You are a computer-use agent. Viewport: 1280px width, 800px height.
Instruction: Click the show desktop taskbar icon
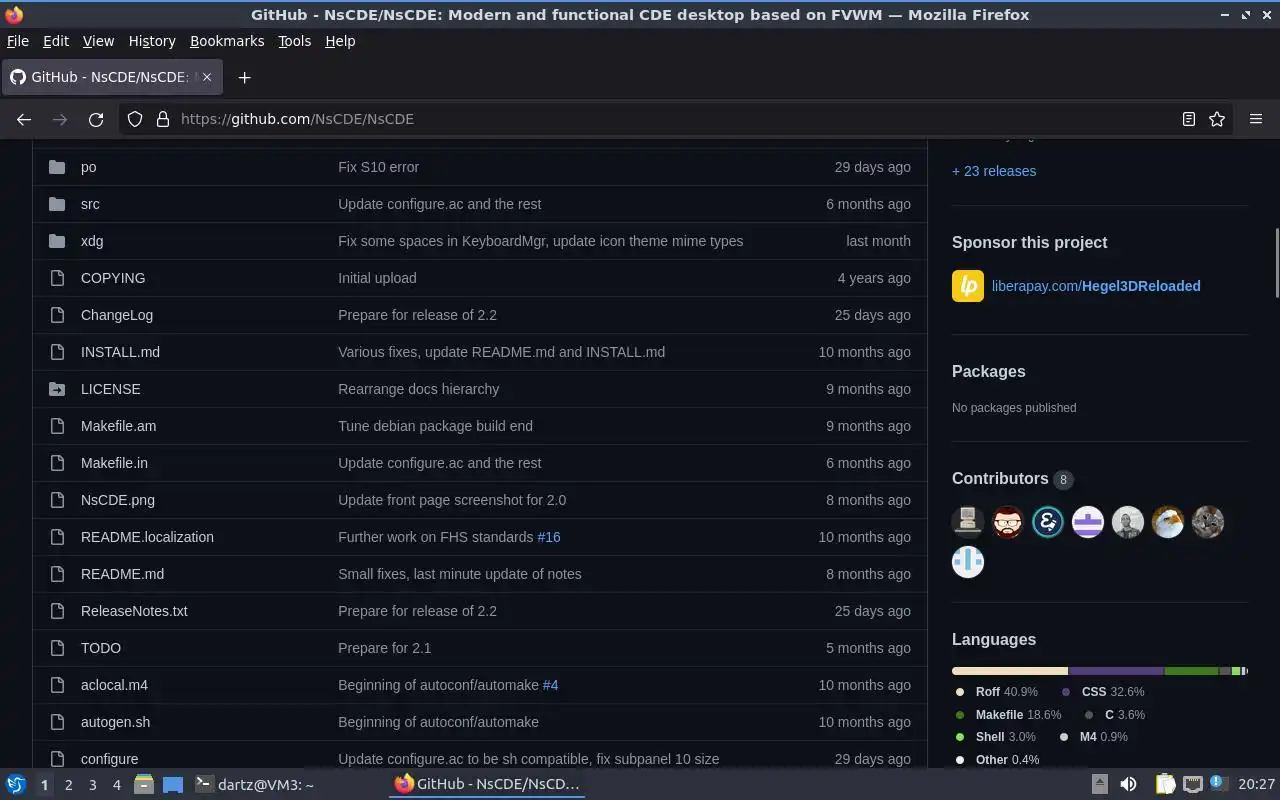pos(173,784)
